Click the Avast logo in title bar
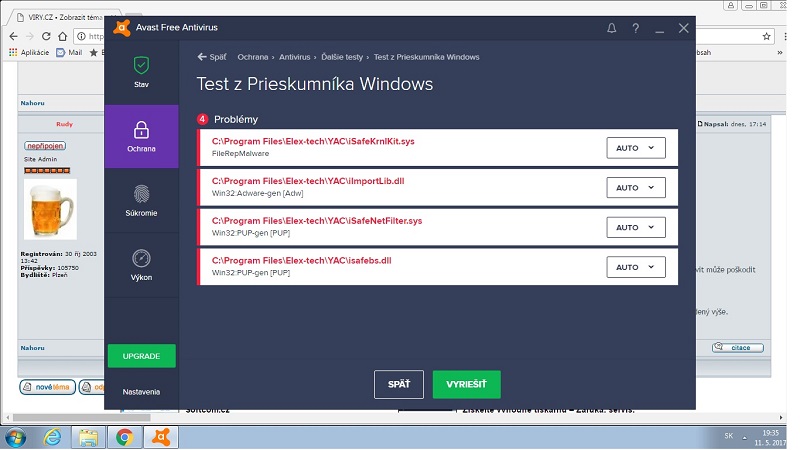The image size is (800, 450). click(119, 29)
